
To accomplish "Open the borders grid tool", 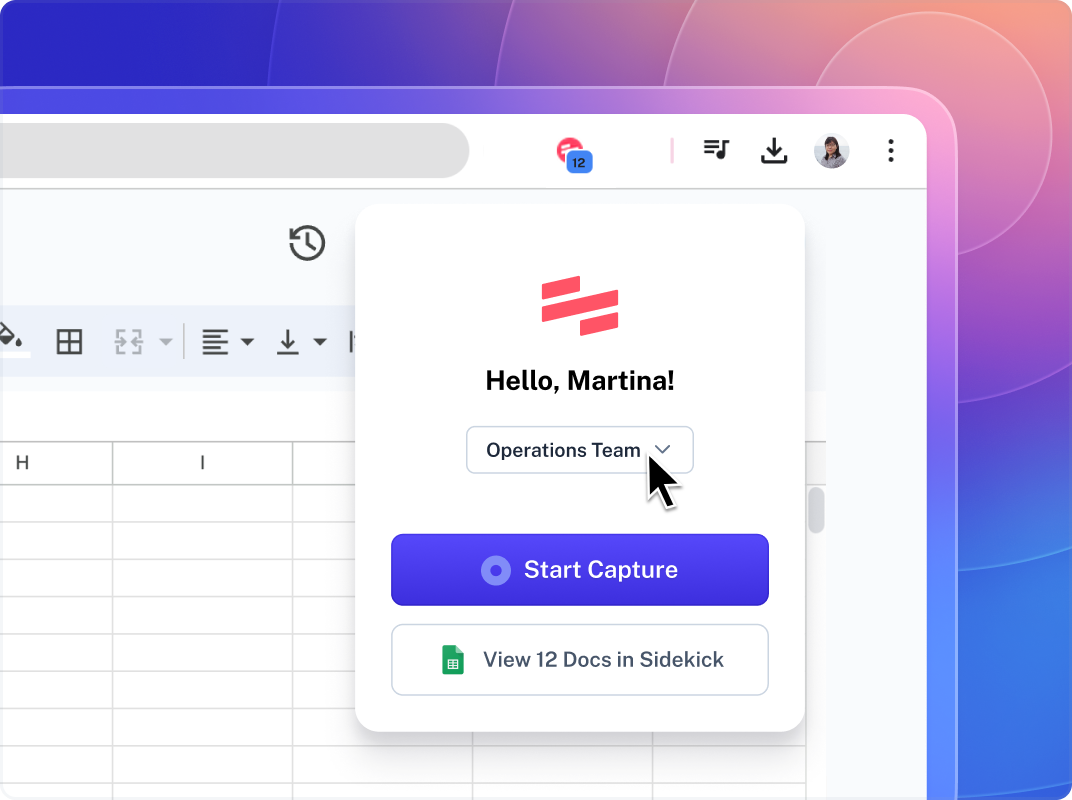I will (69, 341).
